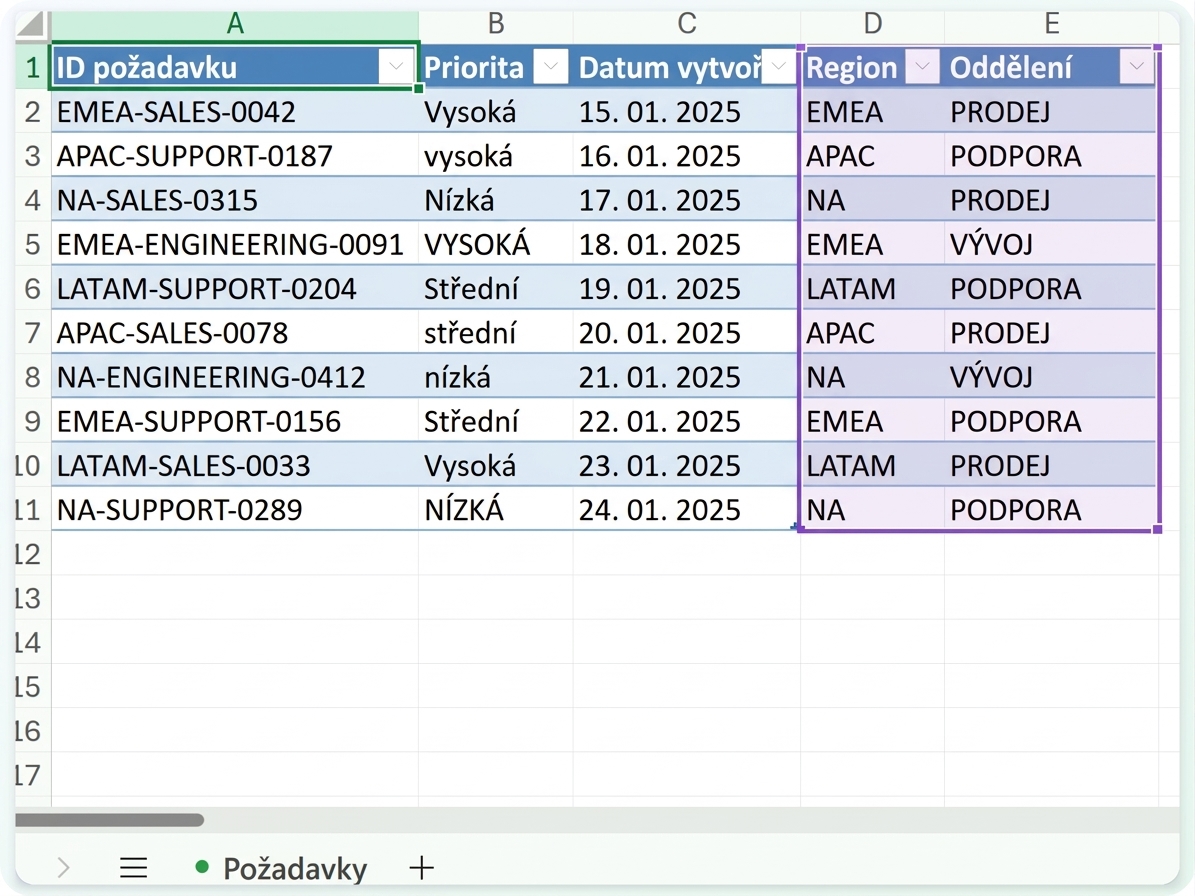This screenshot has height=896, width=1195.
Task: Select row 5 header
Action: 33,244
